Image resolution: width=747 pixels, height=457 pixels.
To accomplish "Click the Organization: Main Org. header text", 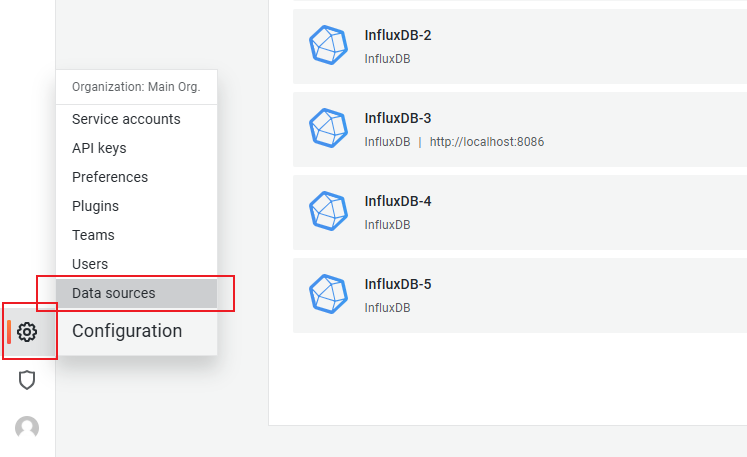I will (136, 87).
